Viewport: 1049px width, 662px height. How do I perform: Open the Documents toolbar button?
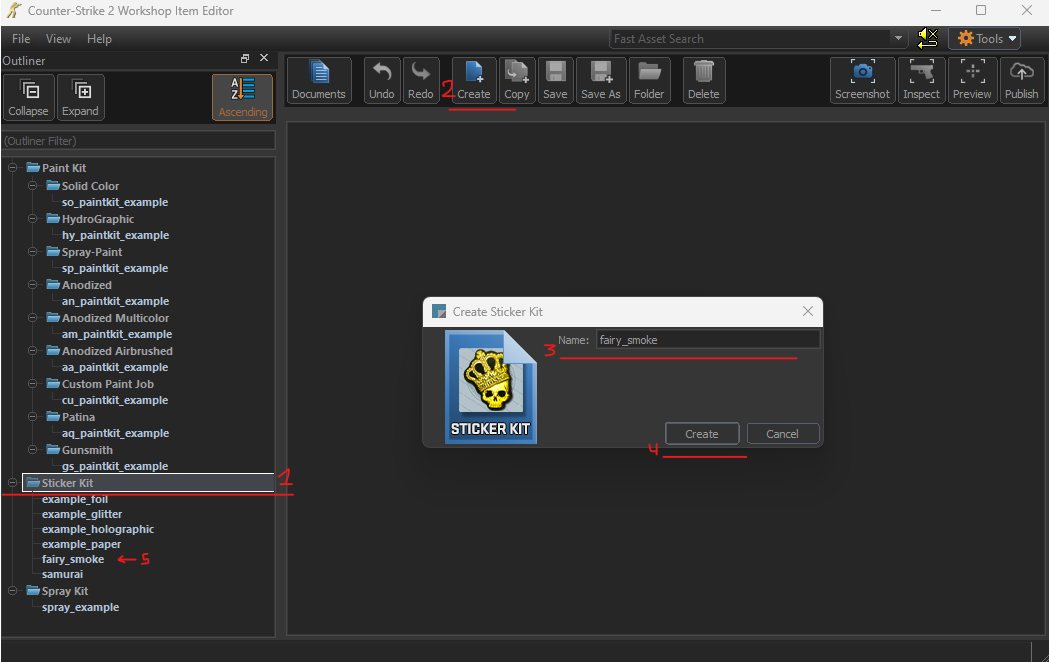click(x=319, y=80)
